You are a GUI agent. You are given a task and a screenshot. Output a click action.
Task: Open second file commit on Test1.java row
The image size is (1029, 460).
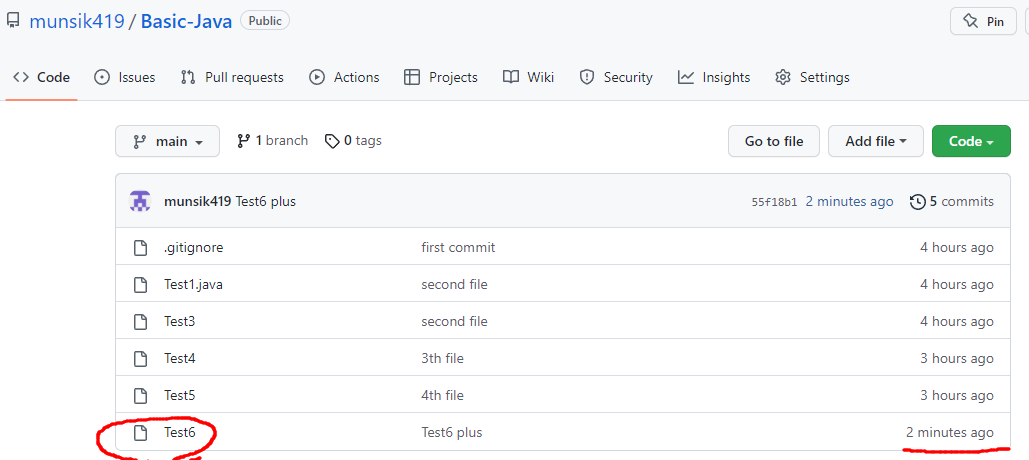click(454, 285)
